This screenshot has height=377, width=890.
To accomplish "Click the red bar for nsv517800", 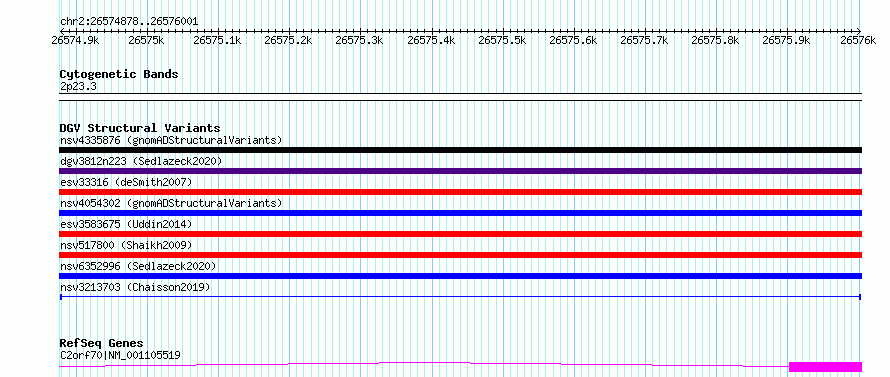I will click(x=461, y=255).
